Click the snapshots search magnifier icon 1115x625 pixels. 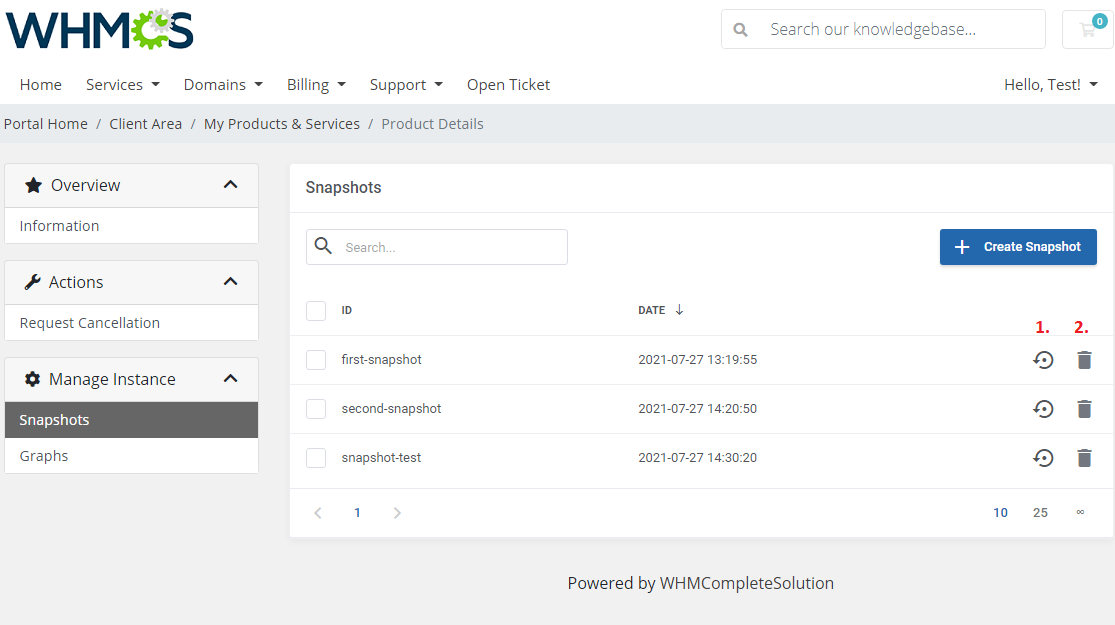tap(324, 246)
